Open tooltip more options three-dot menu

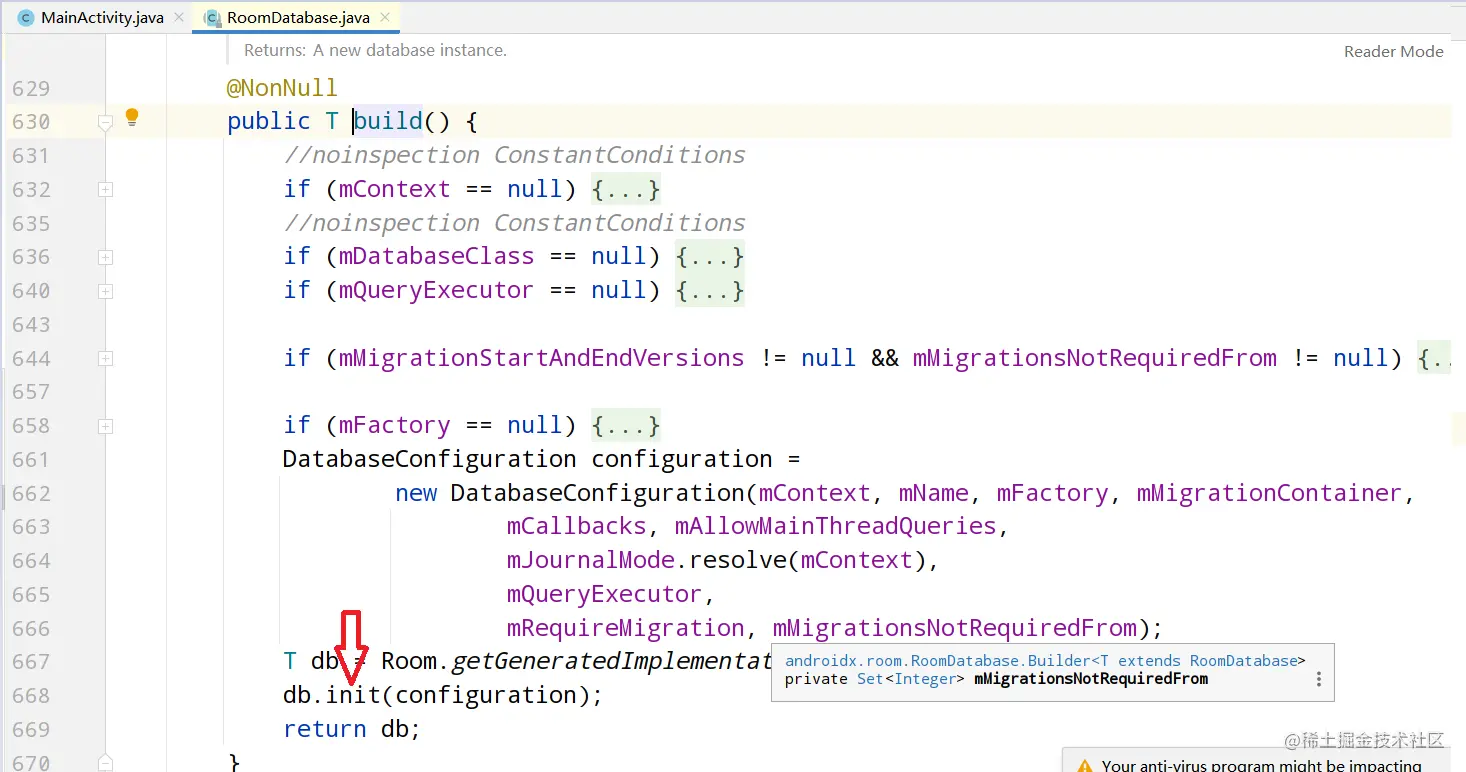[1318, 679]
